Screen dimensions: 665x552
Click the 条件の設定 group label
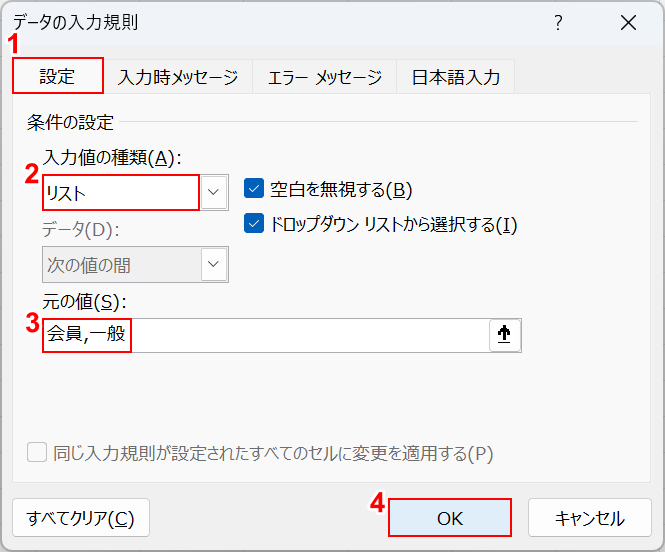pyautogui.click(x=71, y=123)
